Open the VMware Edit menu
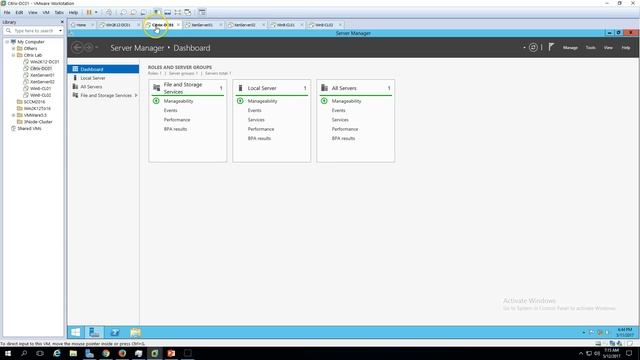Viewport: 640px width, 360px height. [19, 12]
